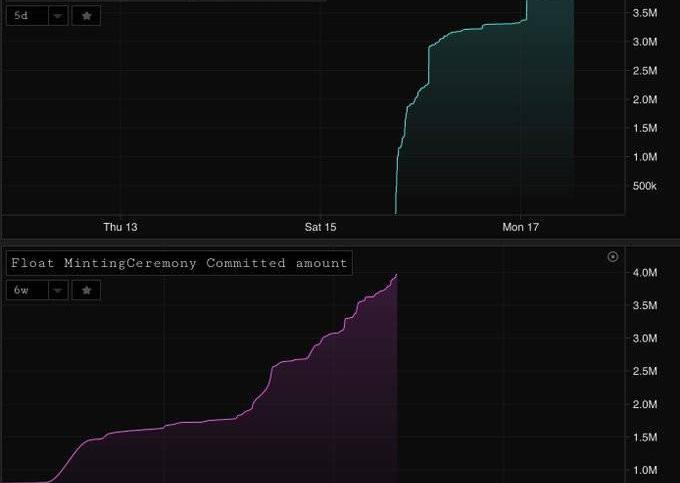
Task: Click the circular target icon on lower chart
Action: coord(613,257)
